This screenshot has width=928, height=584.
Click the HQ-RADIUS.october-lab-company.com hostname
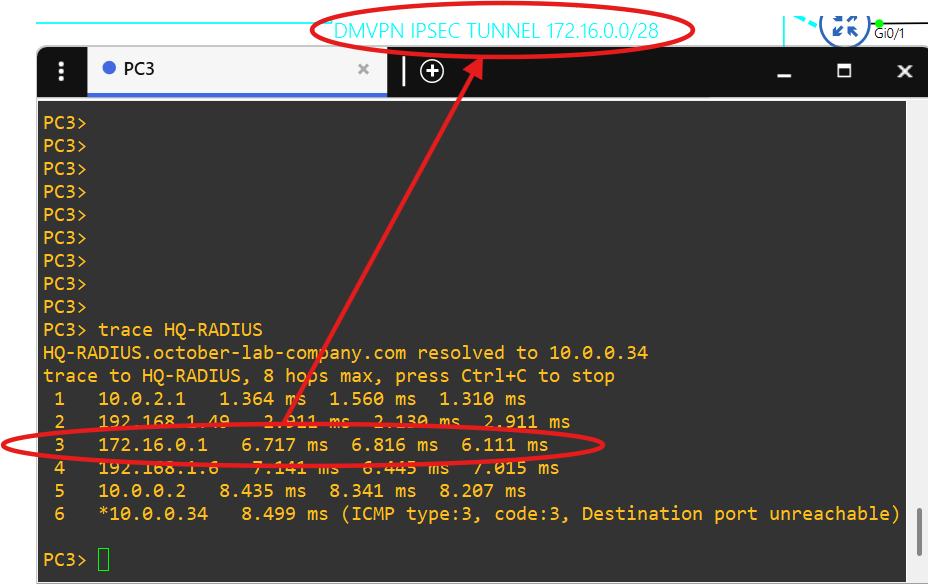pos(225,353)
